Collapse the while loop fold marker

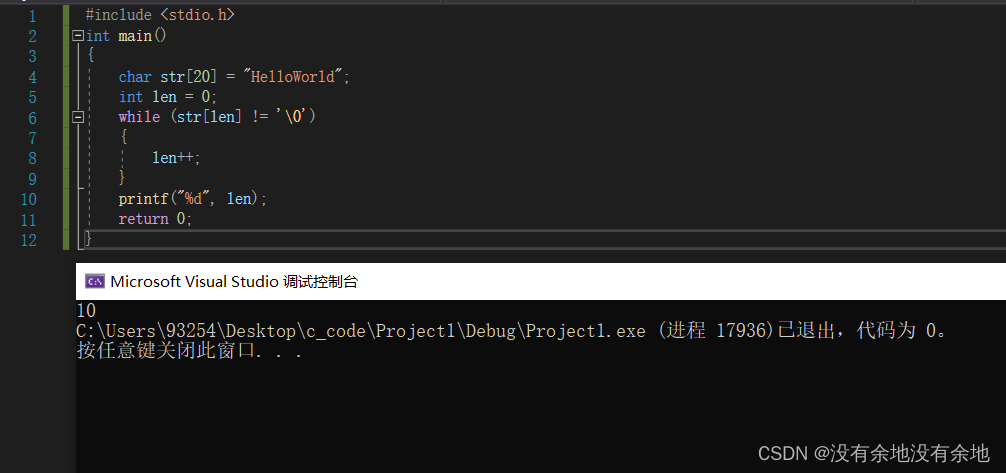point(78,117)
